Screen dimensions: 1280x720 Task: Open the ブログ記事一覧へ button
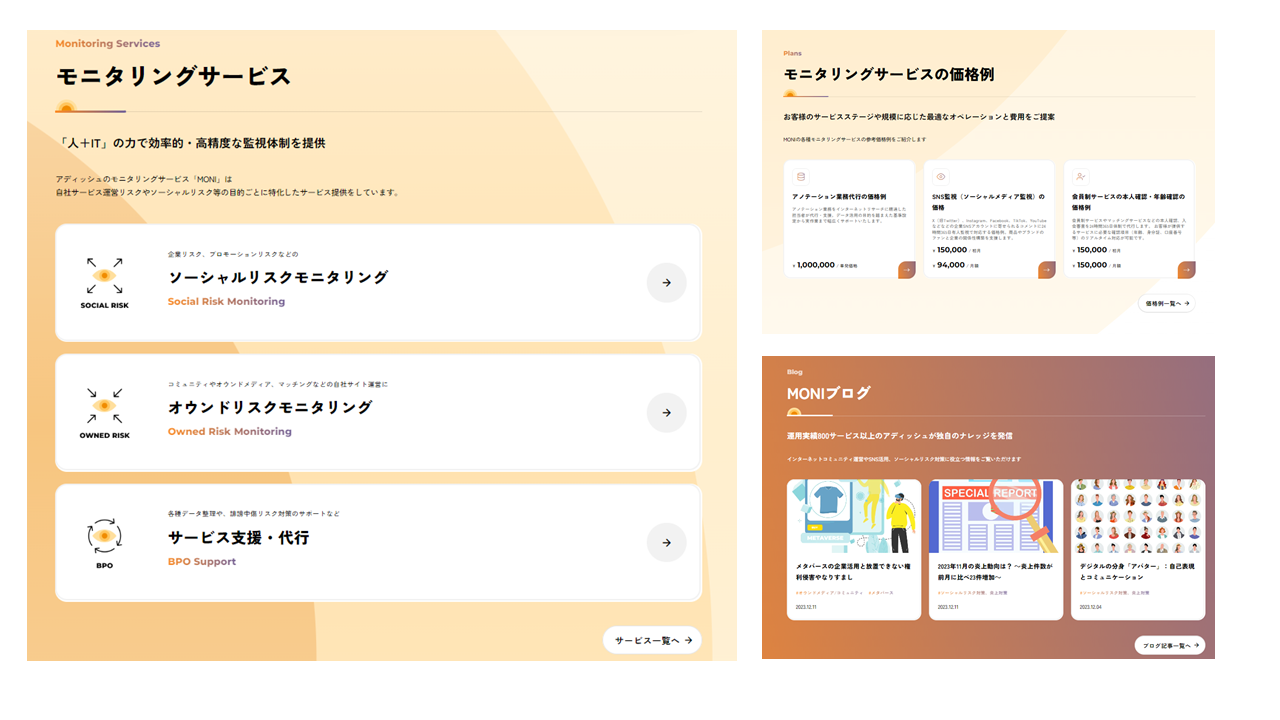[x=1169, y=645]
